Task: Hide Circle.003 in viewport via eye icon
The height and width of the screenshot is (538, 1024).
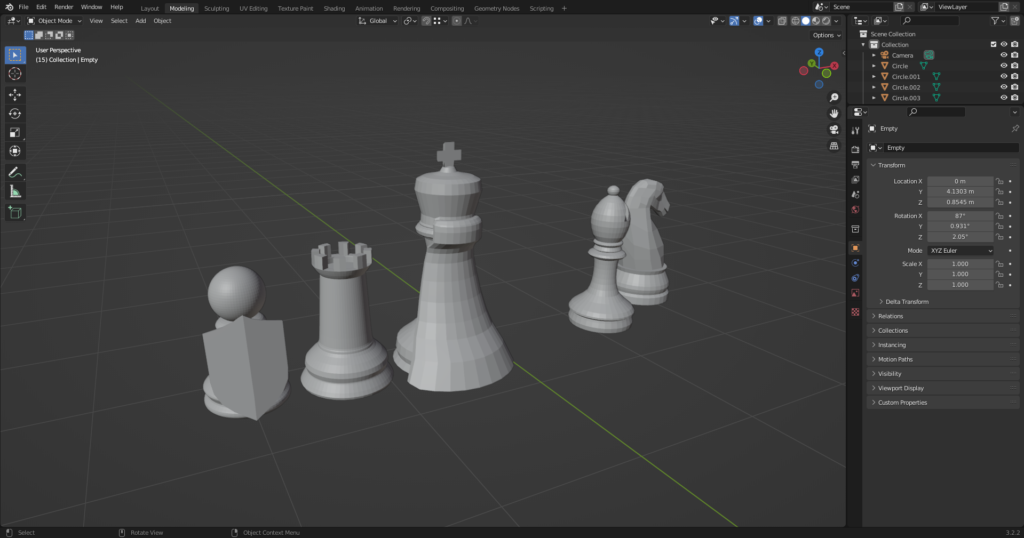Action: (x=1004, y=98)
